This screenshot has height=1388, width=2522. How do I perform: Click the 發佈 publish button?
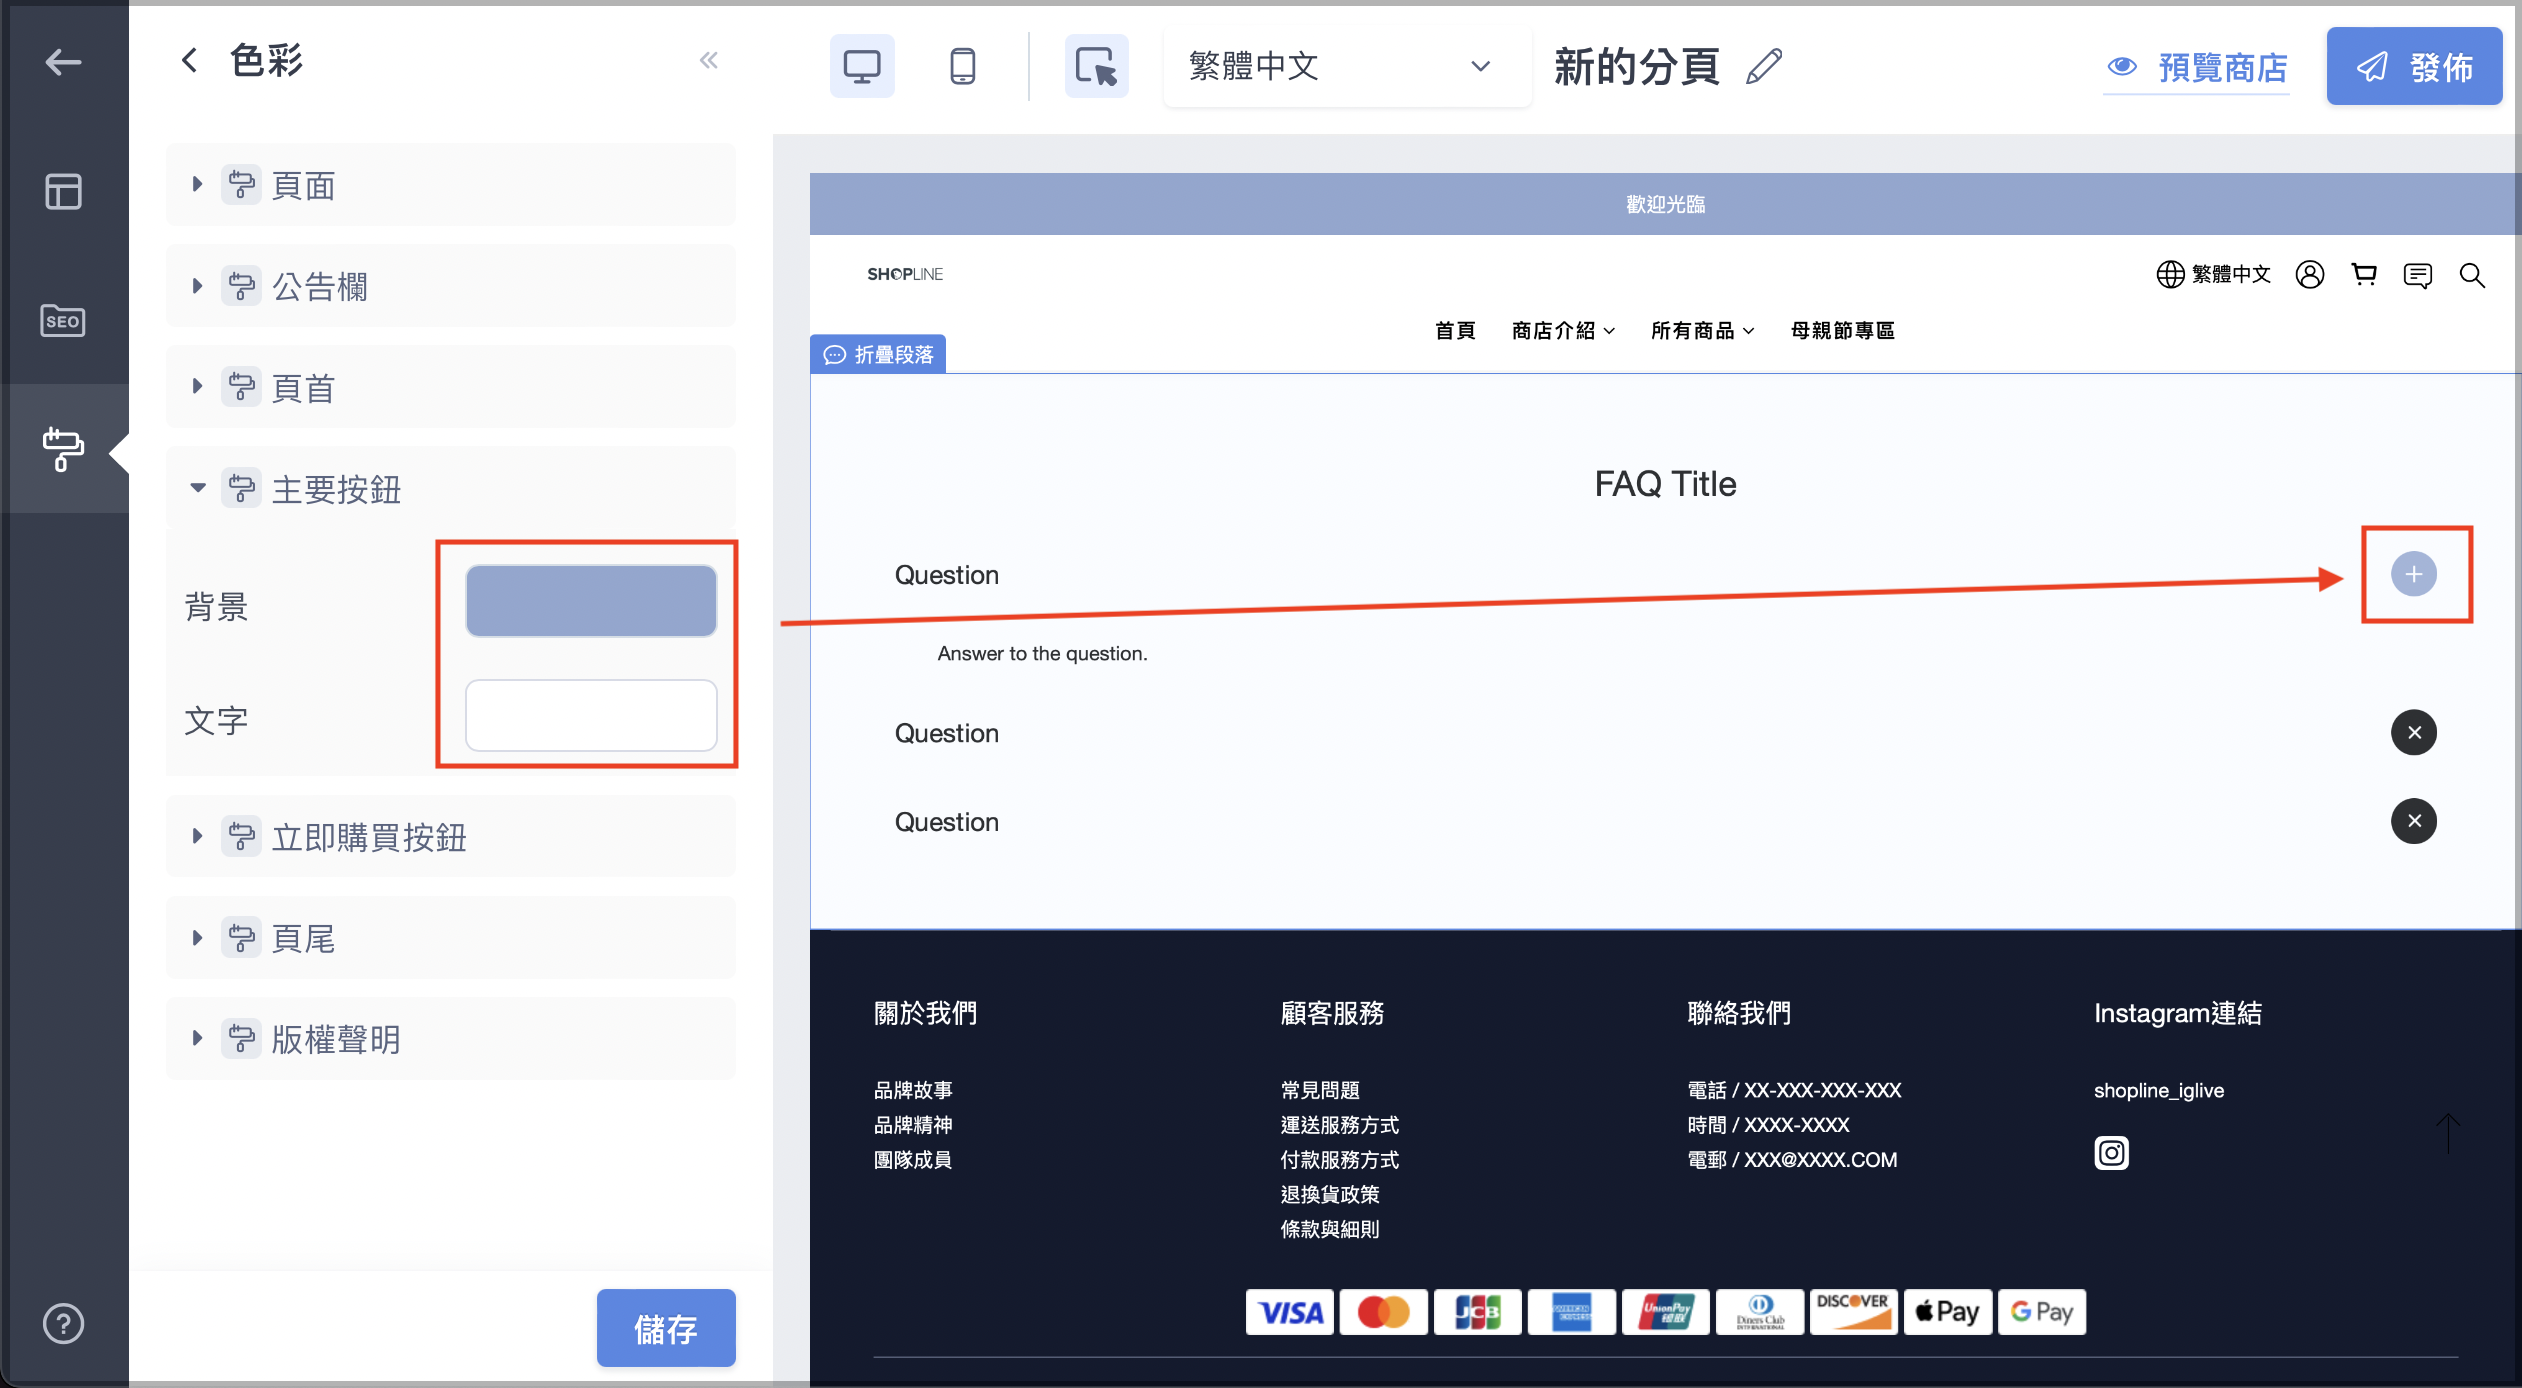click(x=2414, y=67)
